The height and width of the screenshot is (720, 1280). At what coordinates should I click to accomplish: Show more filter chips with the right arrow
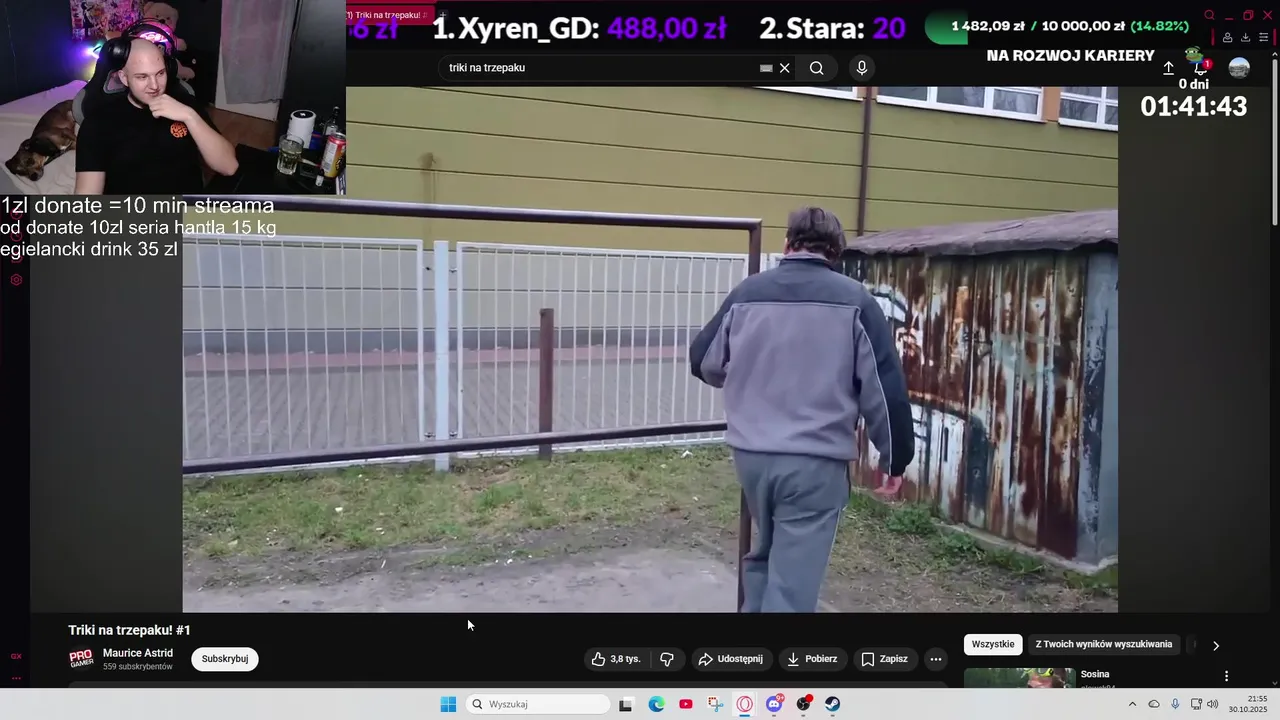pos(1216,645)
